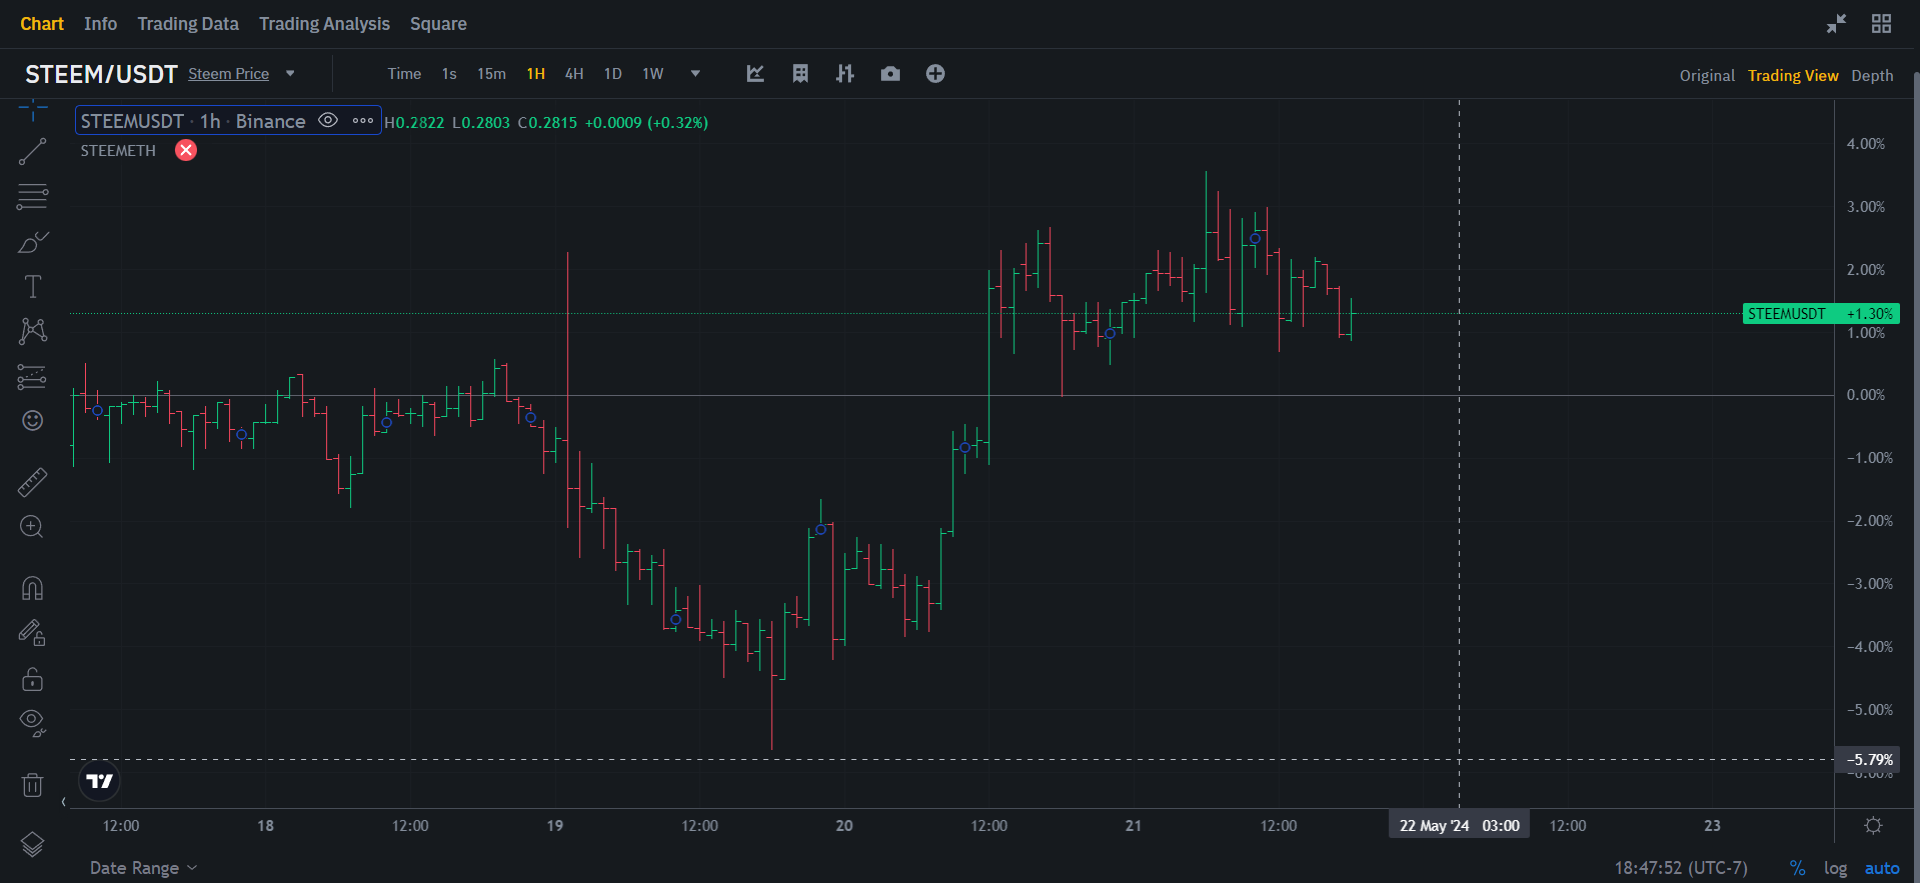Activate the zoom in tool

[32, 527]
